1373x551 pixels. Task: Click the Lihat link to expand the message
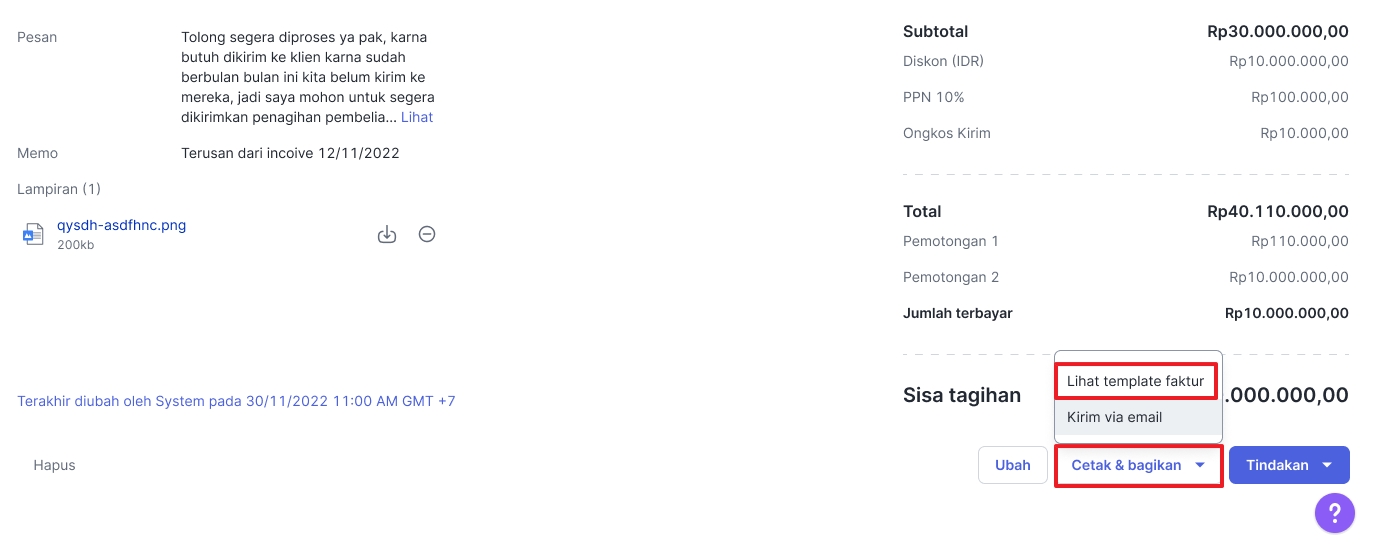(417, 117)
